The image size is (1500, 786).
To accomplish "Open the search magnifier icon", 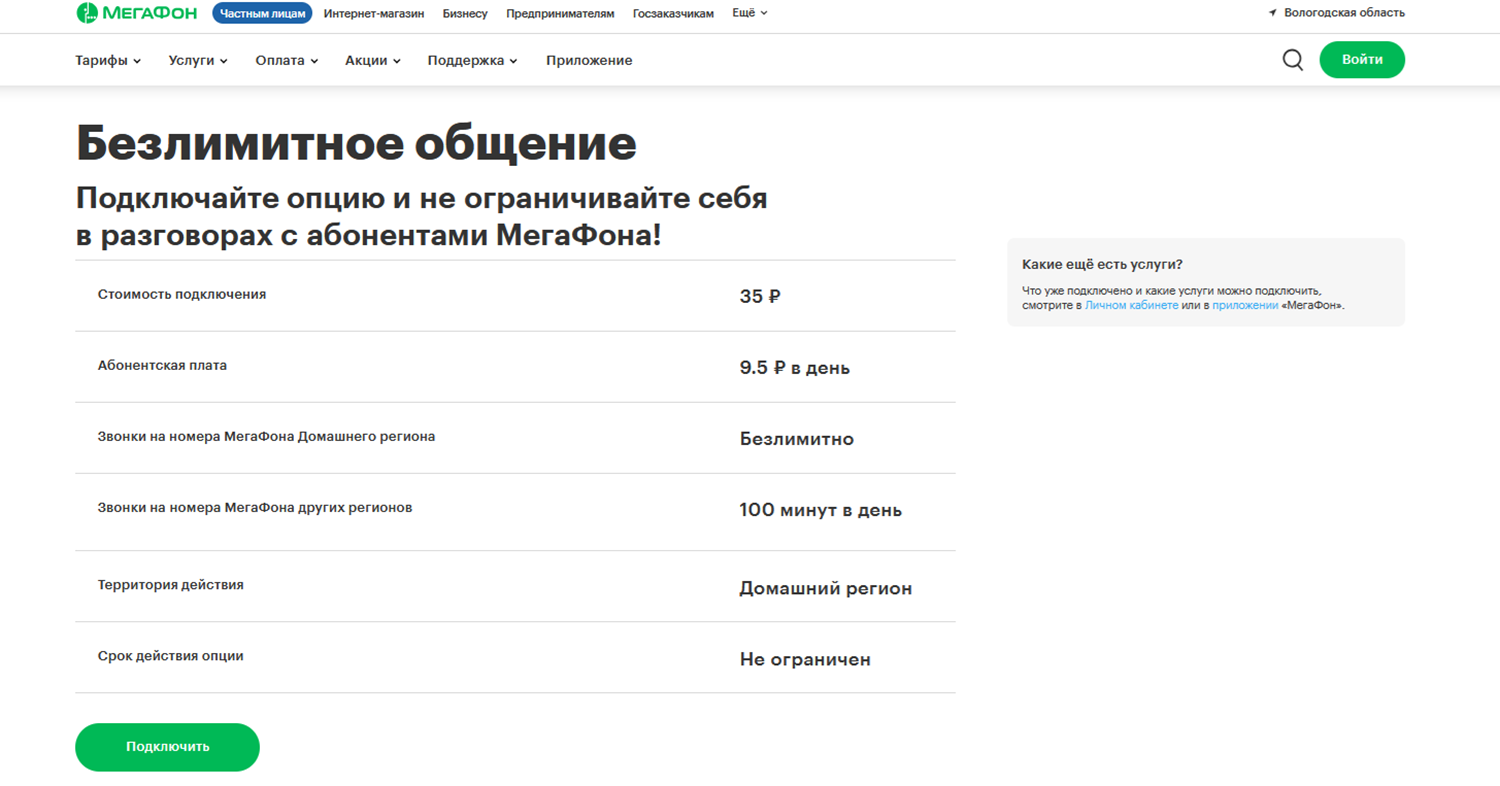I will tap(1292, 60).
